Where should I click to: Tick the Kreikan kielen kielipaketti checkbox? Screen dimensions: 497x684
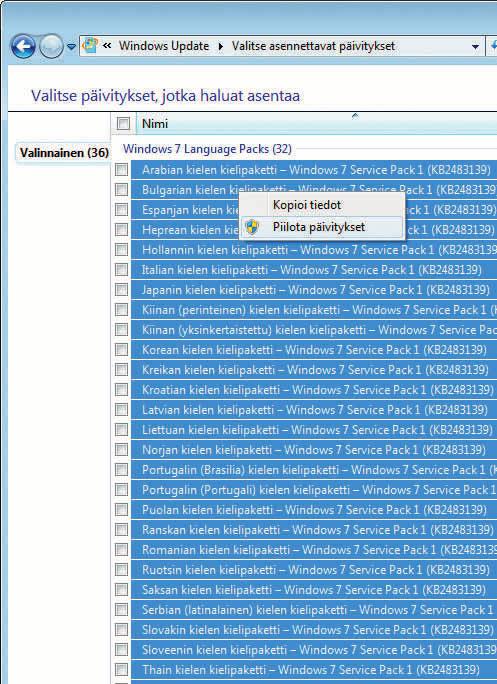pos(121,370)
